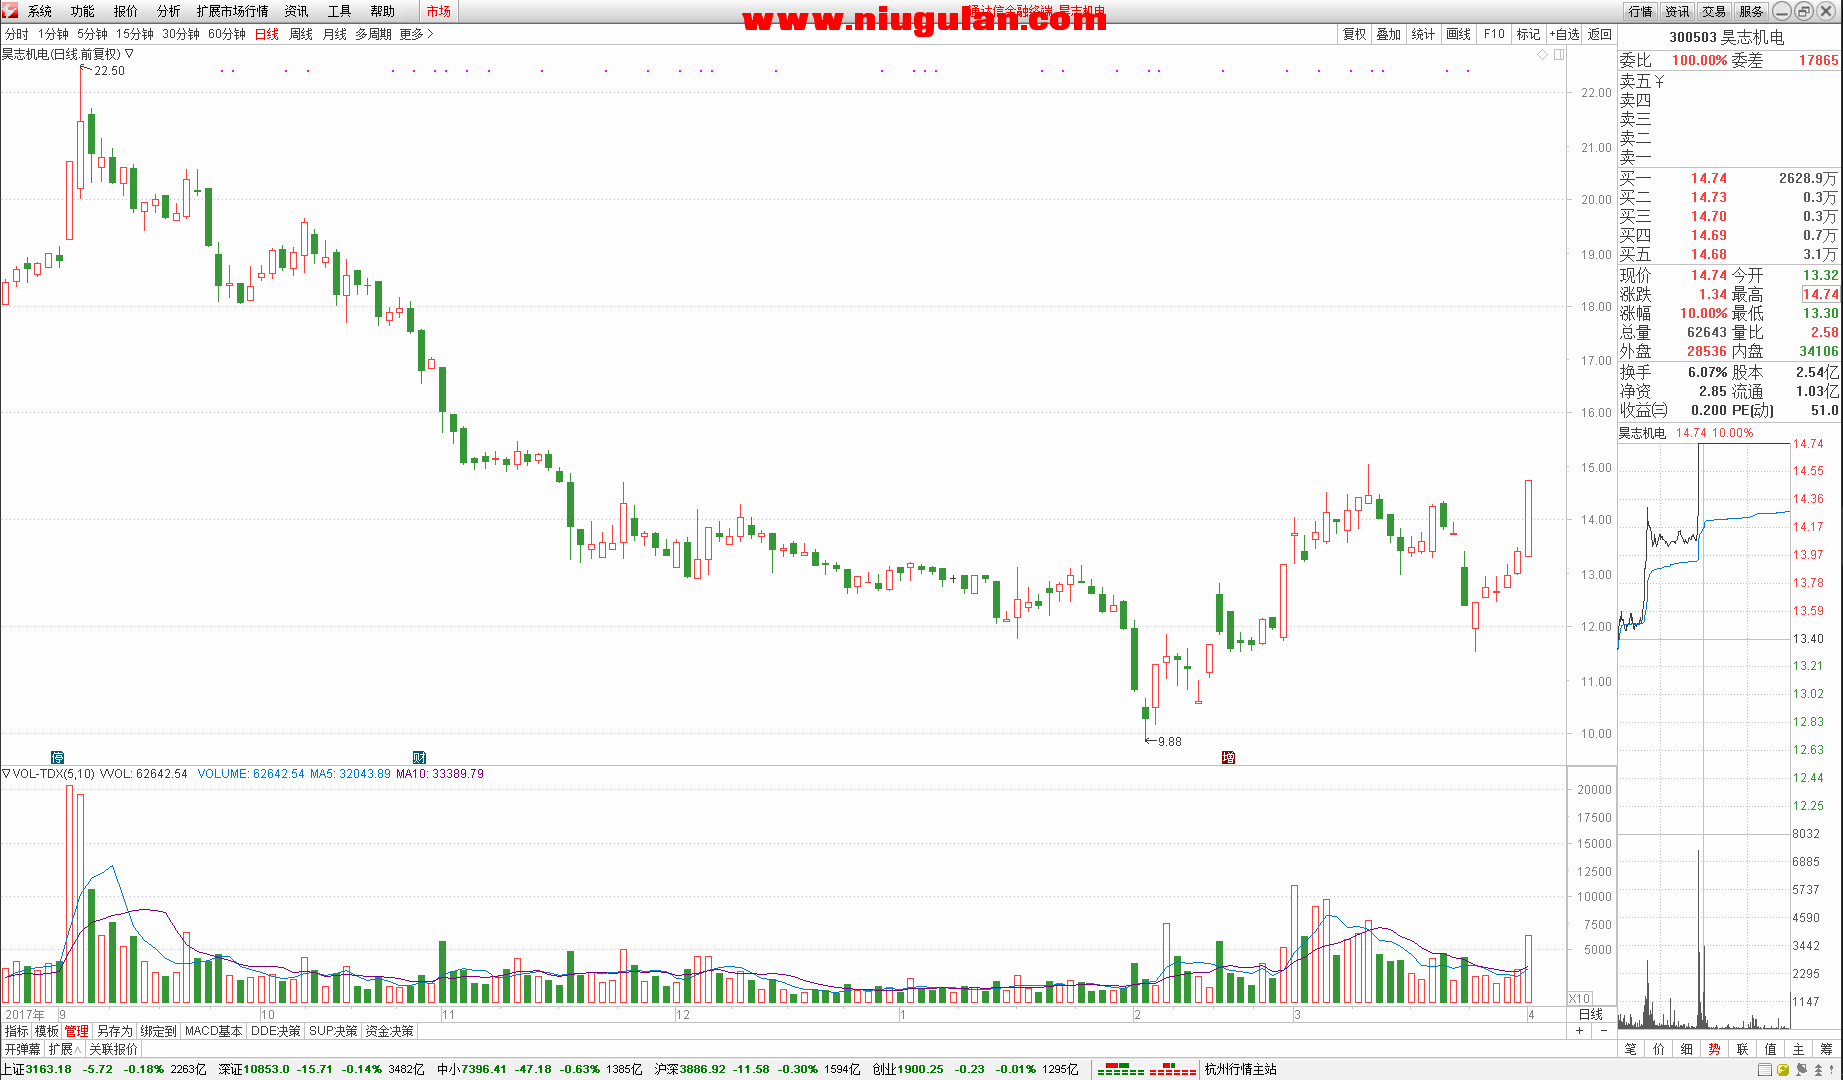Restore the window with round restore button
1843x1080 pixels.
(x=1803, y=11)
